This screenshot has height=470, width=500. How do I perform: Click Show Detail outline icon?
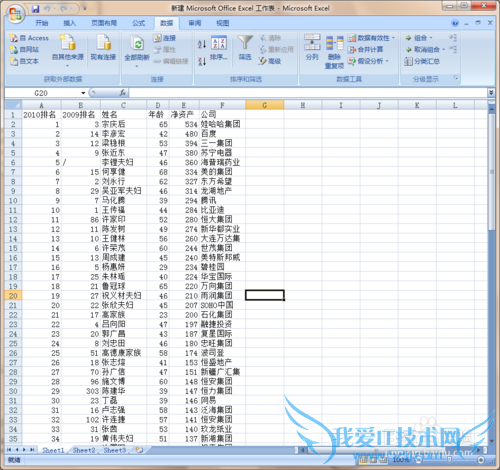tap(453, 37)
